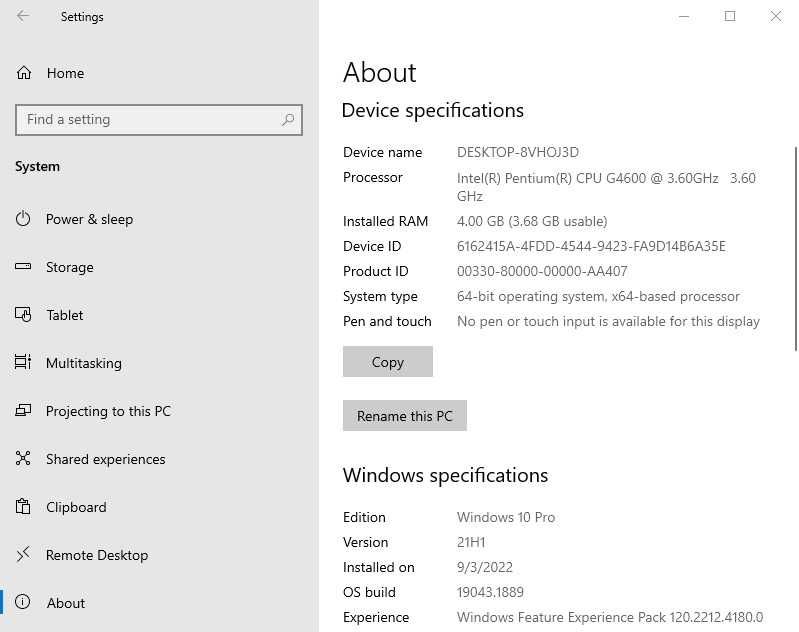Image resolution: width=799 pixels, height=632 pixels.
Task: Select Multitasking from the sidebar
Action: coord(84,363)
